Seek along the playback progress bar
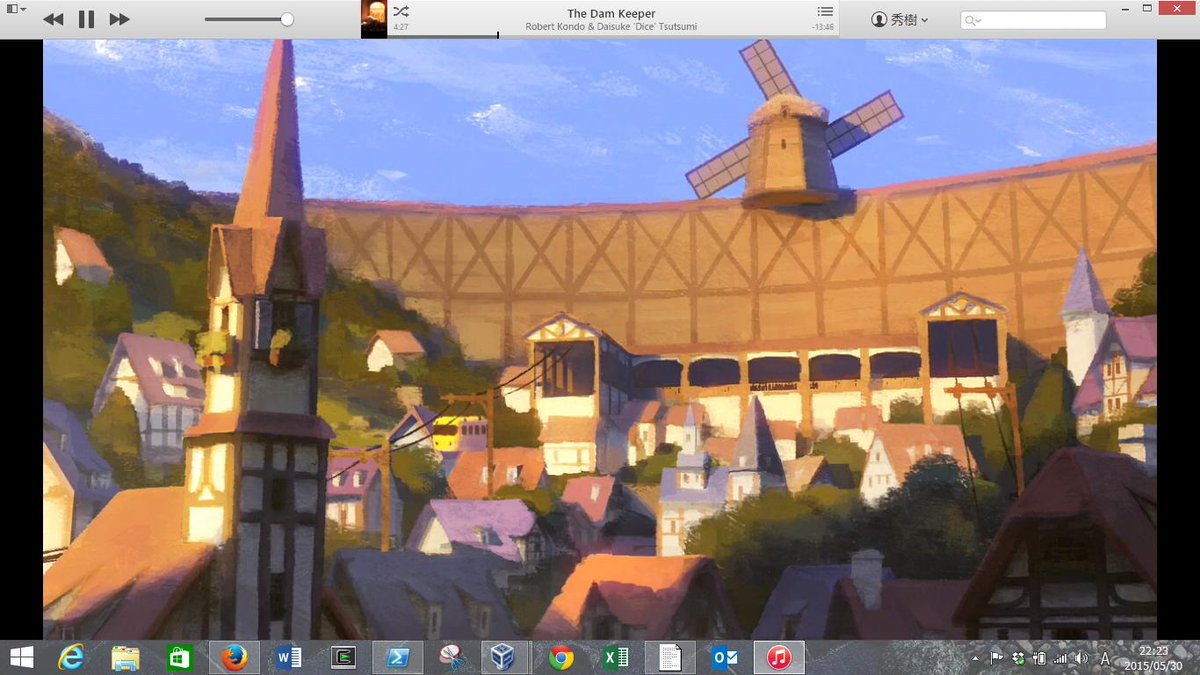Screen dimensions: 1200x675 point(611,36)
